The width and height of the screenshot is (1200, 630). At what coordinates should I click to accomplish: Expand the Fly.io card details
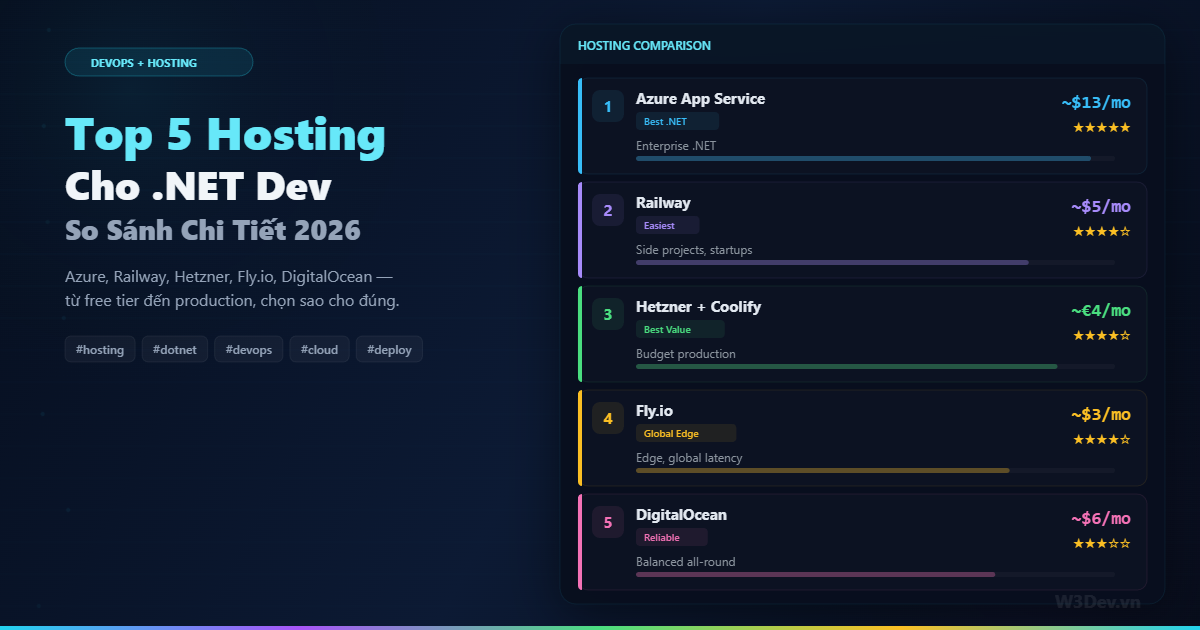tap(860, 437)
